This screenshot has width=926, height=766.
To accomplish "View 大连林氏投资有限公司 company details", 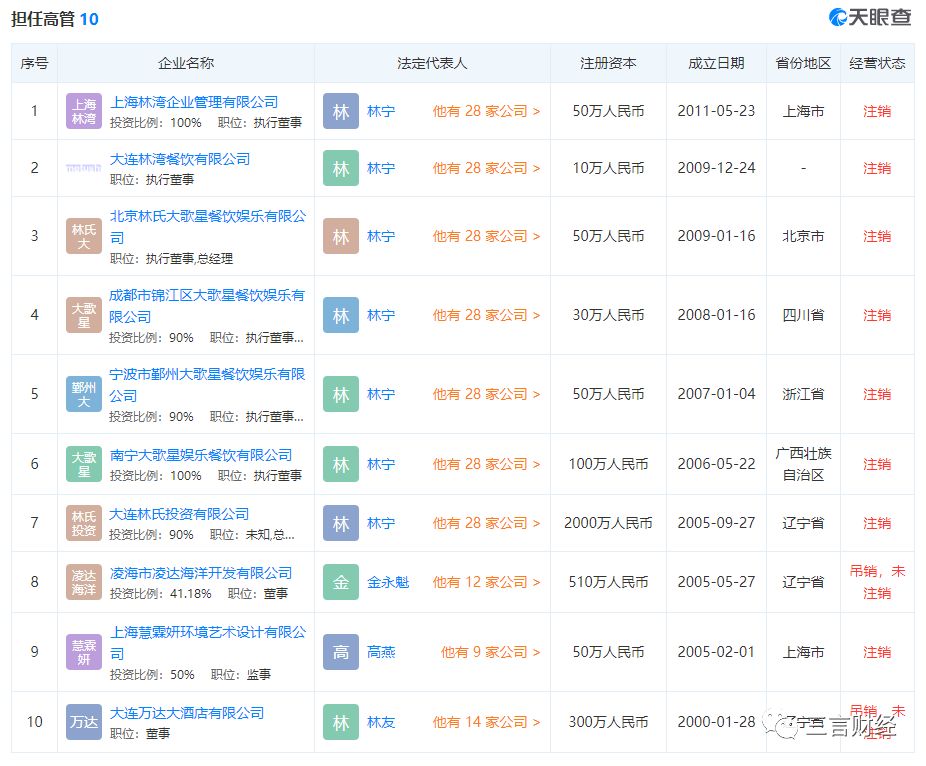I will click(180, 514).
